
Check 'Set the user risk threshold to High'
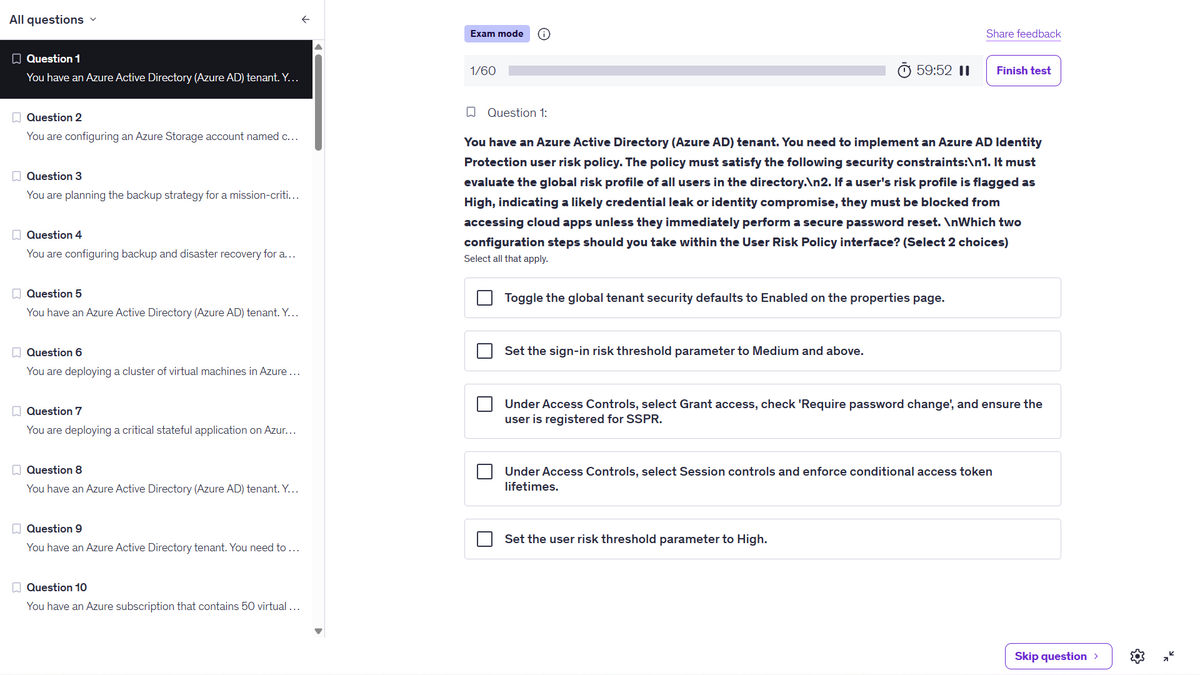coord(485,539)
